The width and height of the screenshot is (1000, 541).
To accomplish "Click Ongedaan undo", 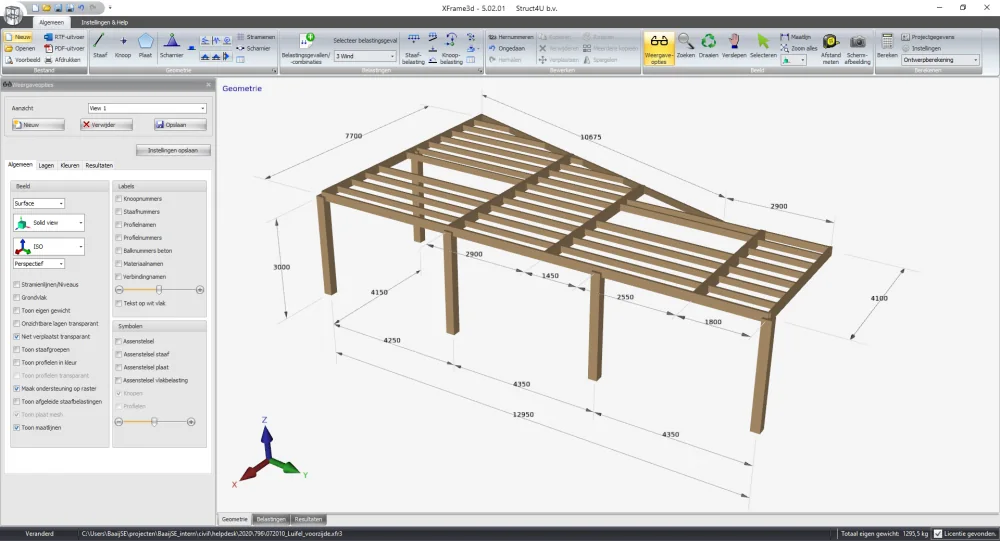I will point(507,48).
